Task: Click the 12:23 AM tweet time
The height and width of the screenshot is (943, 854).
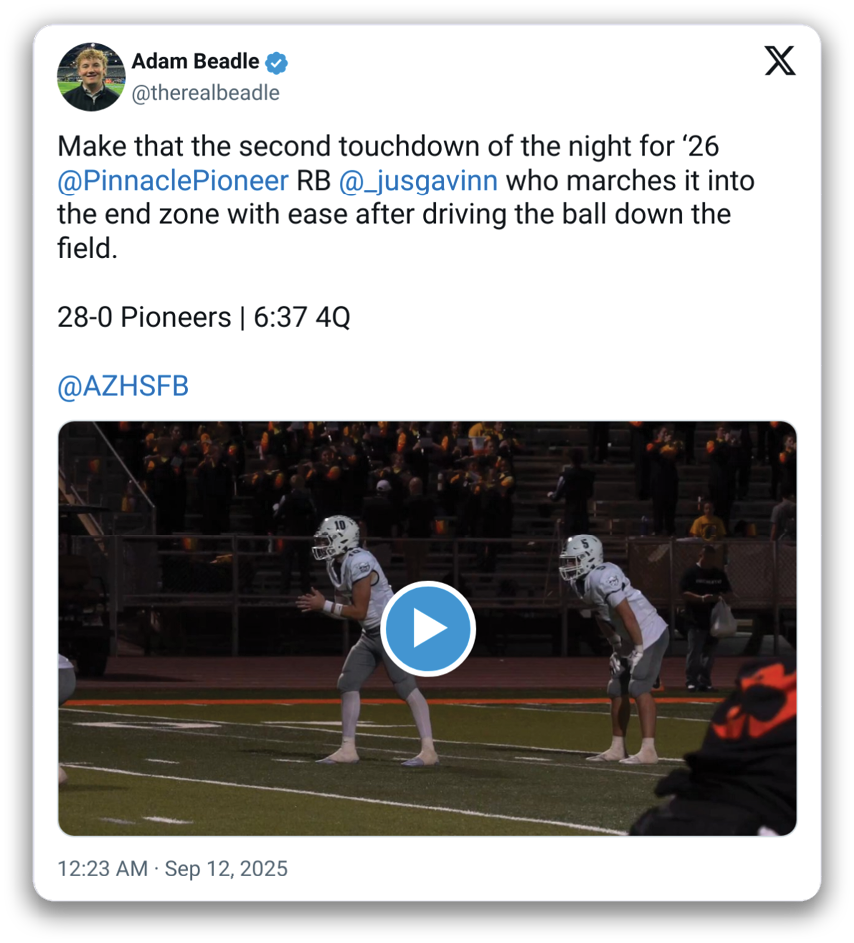Action: [x=102, y=868]
